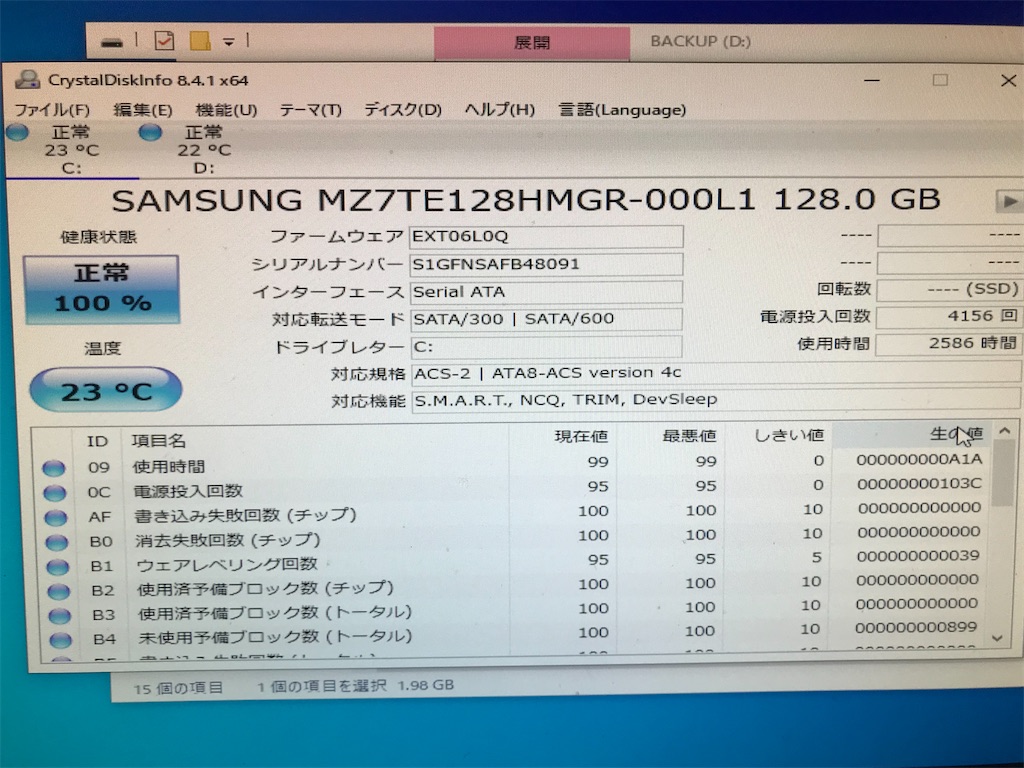
Task: Click the 生の値 column header
Action: [912, 434]
